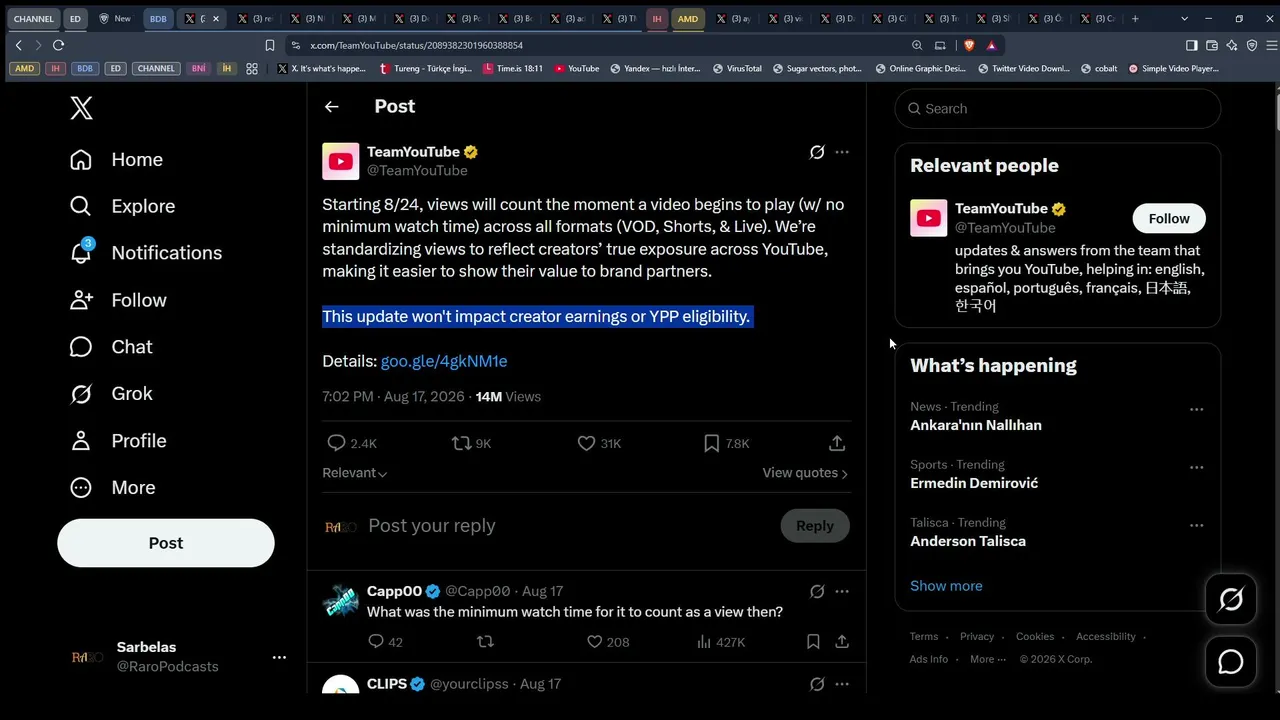Open the floating chat messages button
Image resolution: width=1280 pixels, height=720 pixels.
pyautogui.click(x=1231, y=662)
